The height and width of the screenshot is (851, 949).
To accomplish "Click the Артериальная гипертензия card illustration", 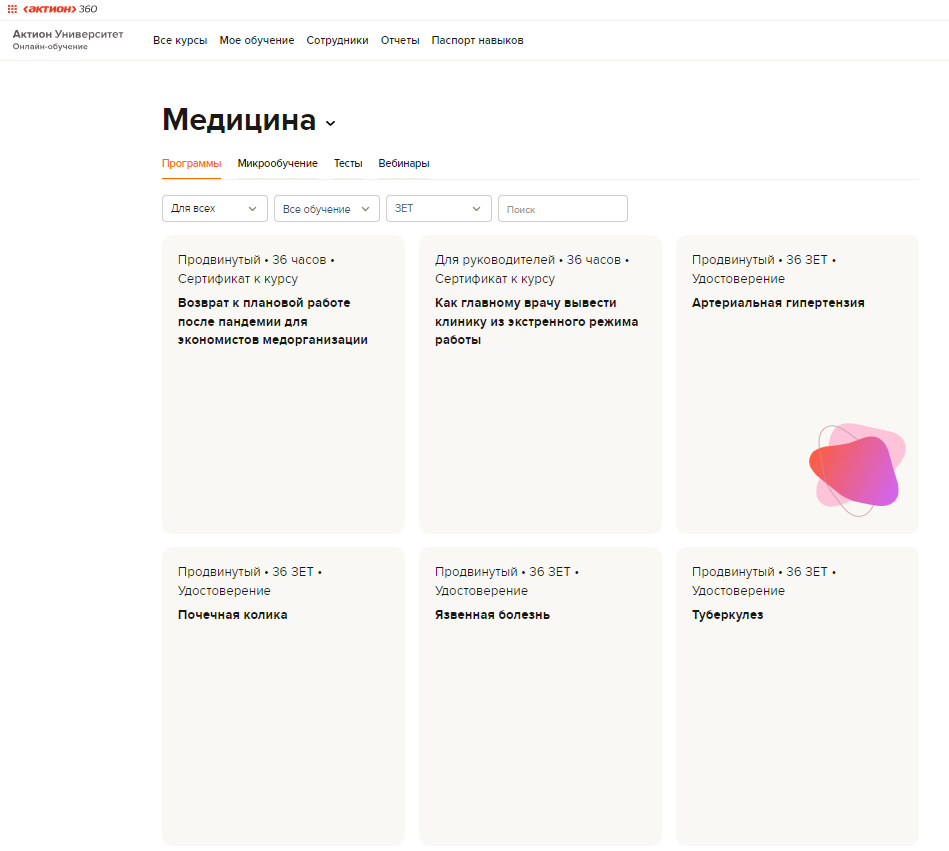I will (855, 469).
